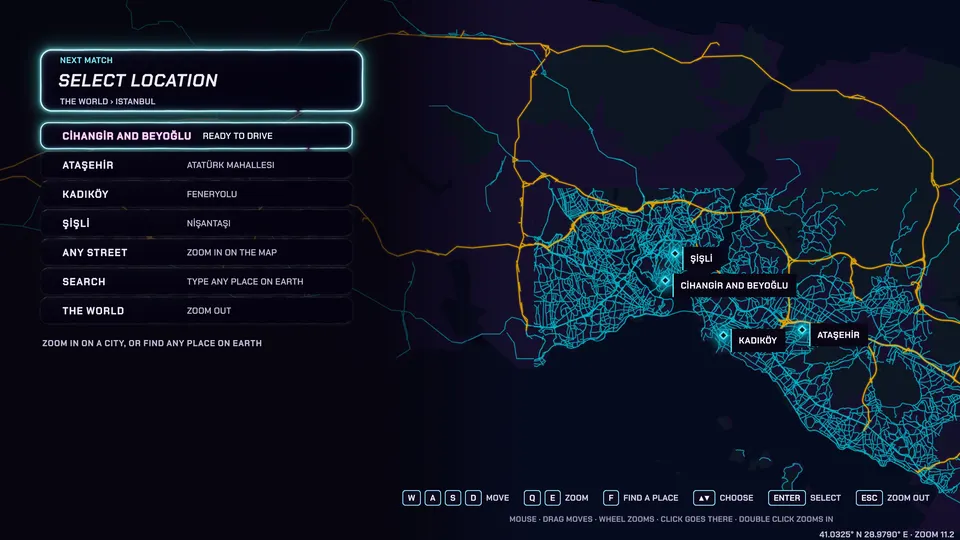Click the Cihangir and Beyoğlu map label
This screenshot has height=540, width=960.
734,285
